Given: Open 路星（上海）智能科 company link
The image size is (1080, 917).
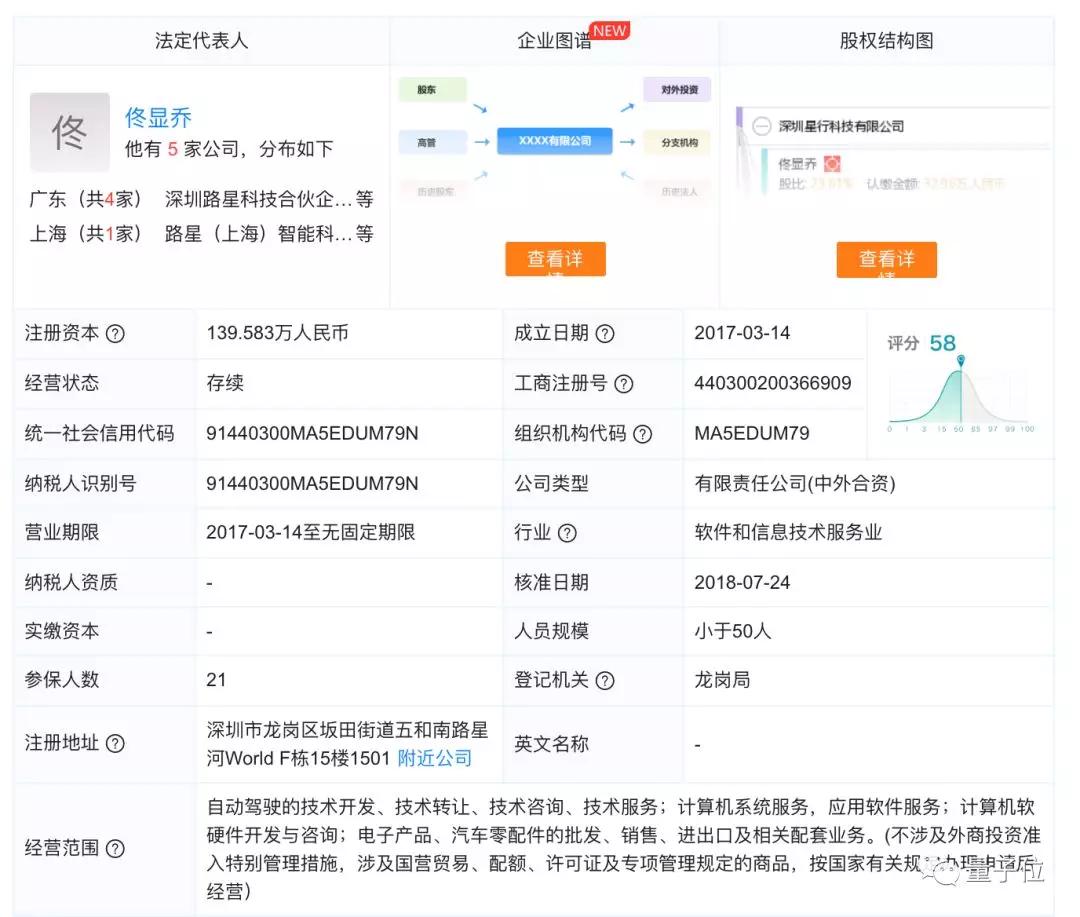Looking at the screenshot, I should [258, 234].
